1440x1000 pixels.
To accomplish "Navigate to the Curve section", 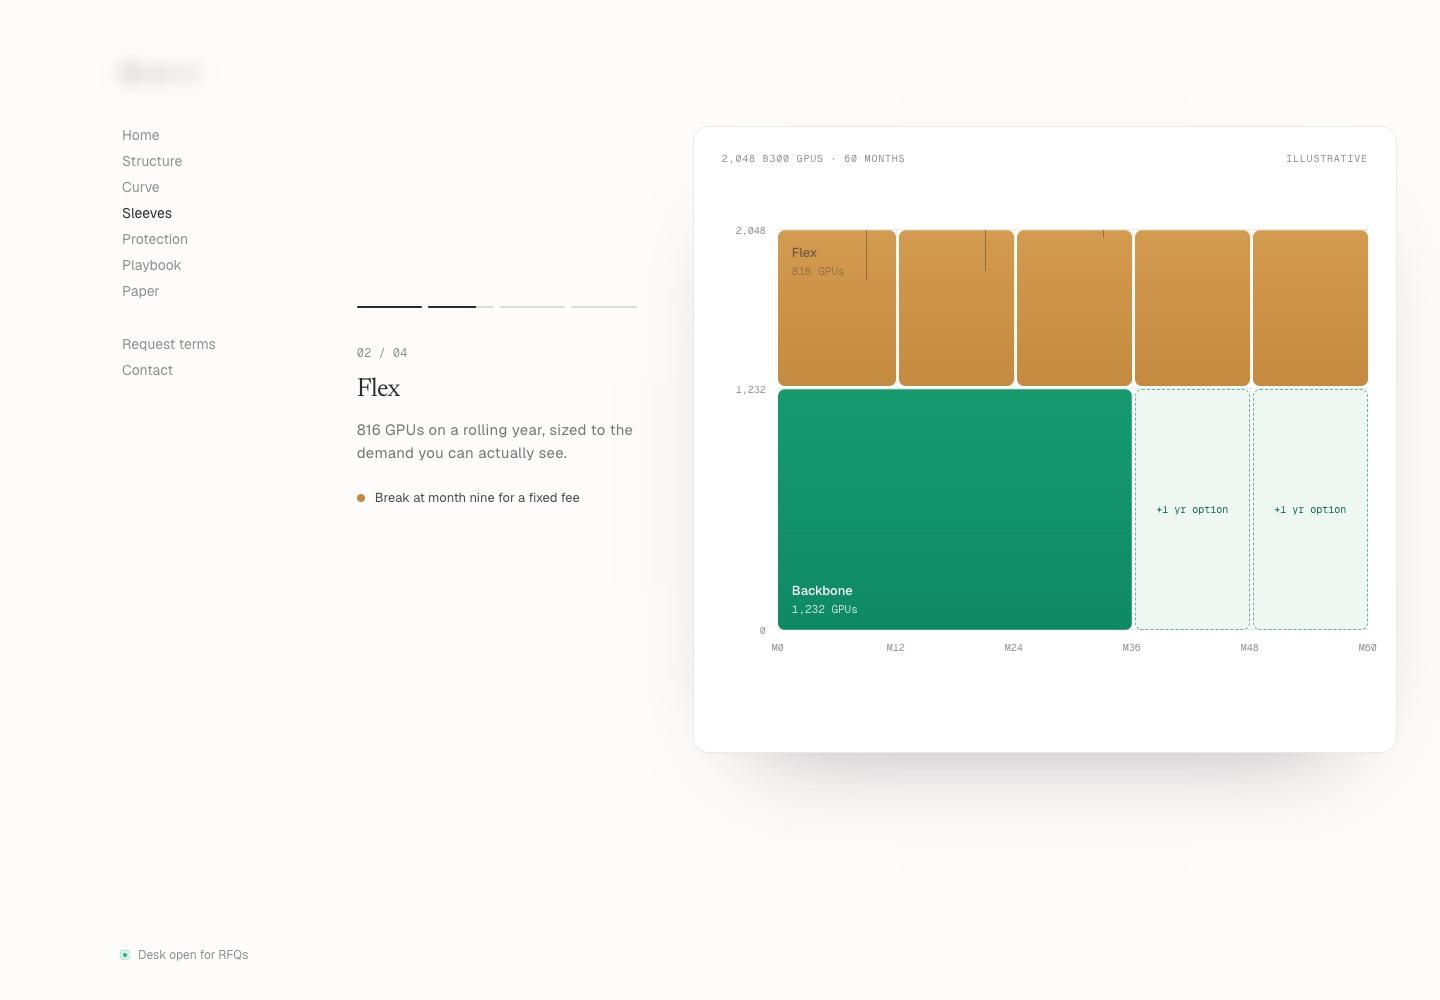I will coord(141,187).
